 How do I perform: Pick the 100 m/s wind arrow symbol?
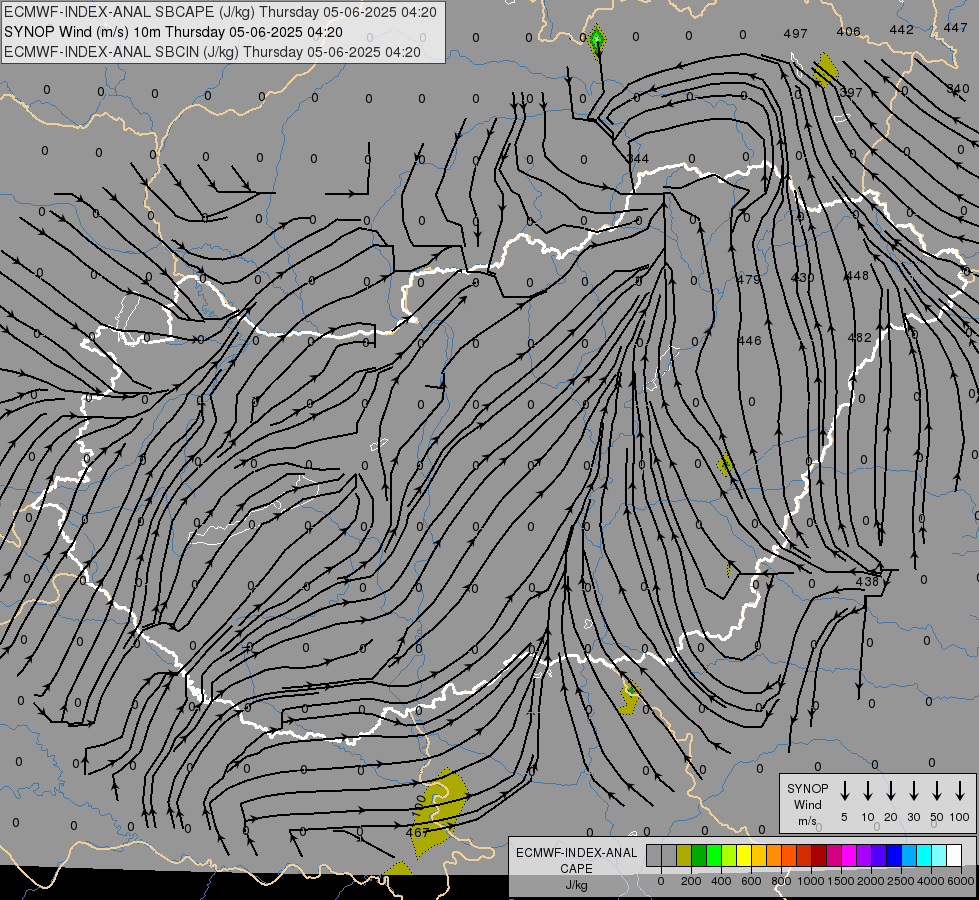point(960,791)
